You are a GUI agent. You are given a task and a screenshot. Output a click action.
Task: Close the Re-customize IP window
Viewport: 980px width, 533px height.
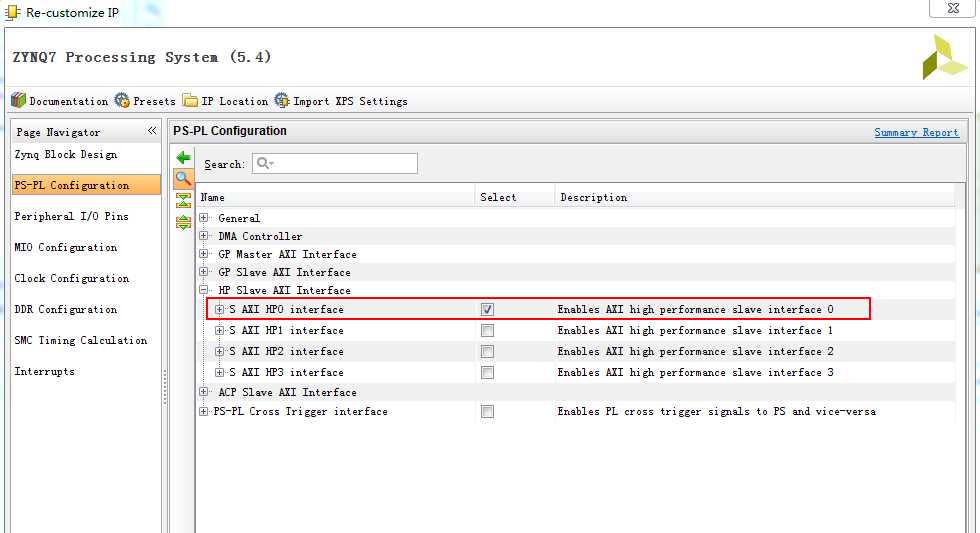tap(953, 8)
